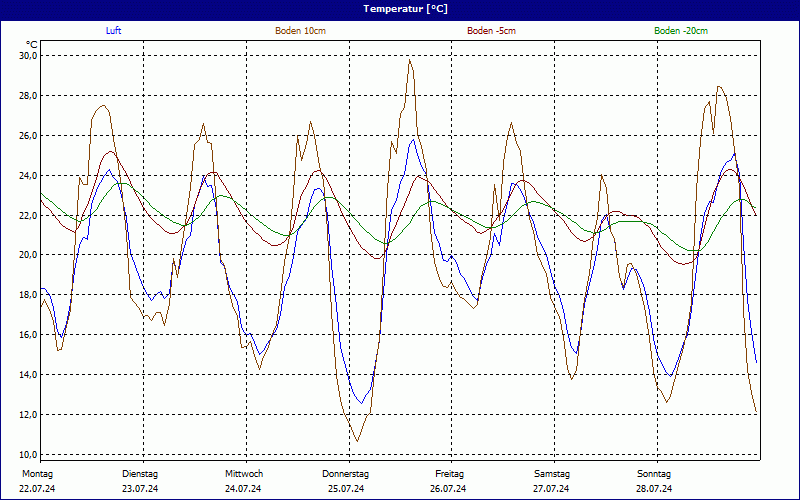Select the Boden -20cm legend entry
This screenshot has width=800, height=500.
point(681,31)
